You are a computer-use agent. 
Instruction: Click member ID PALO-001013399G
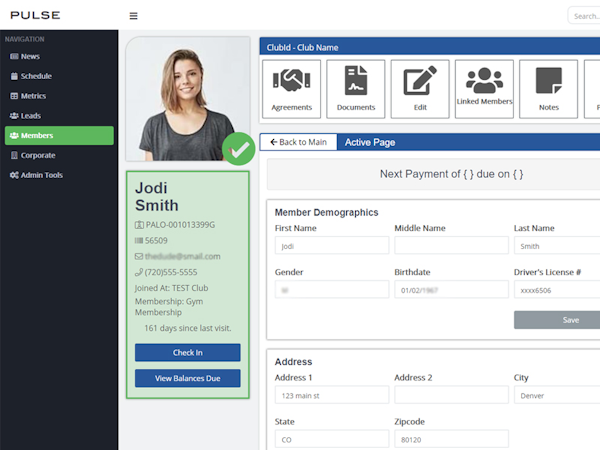point(180,225)
